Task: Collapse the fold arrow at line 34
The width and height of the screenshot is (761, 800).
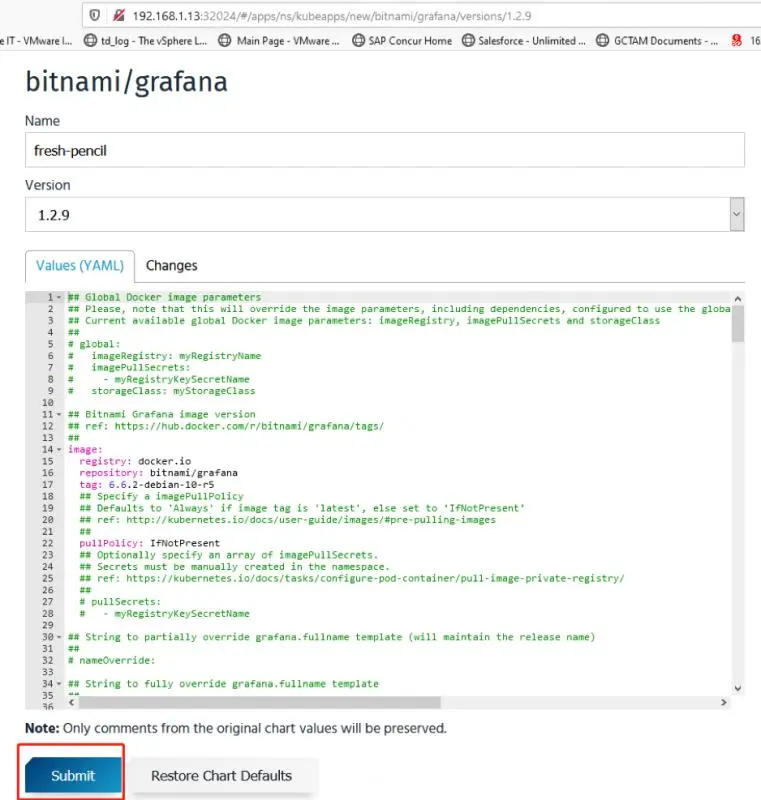Action: coord(59,684)
